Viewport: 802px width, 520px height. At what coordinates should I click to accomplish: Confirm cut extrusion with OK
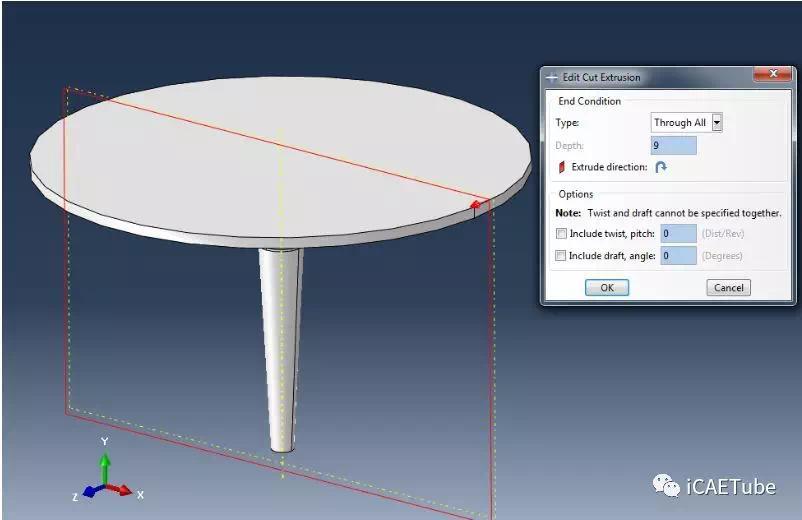point(607,288)
